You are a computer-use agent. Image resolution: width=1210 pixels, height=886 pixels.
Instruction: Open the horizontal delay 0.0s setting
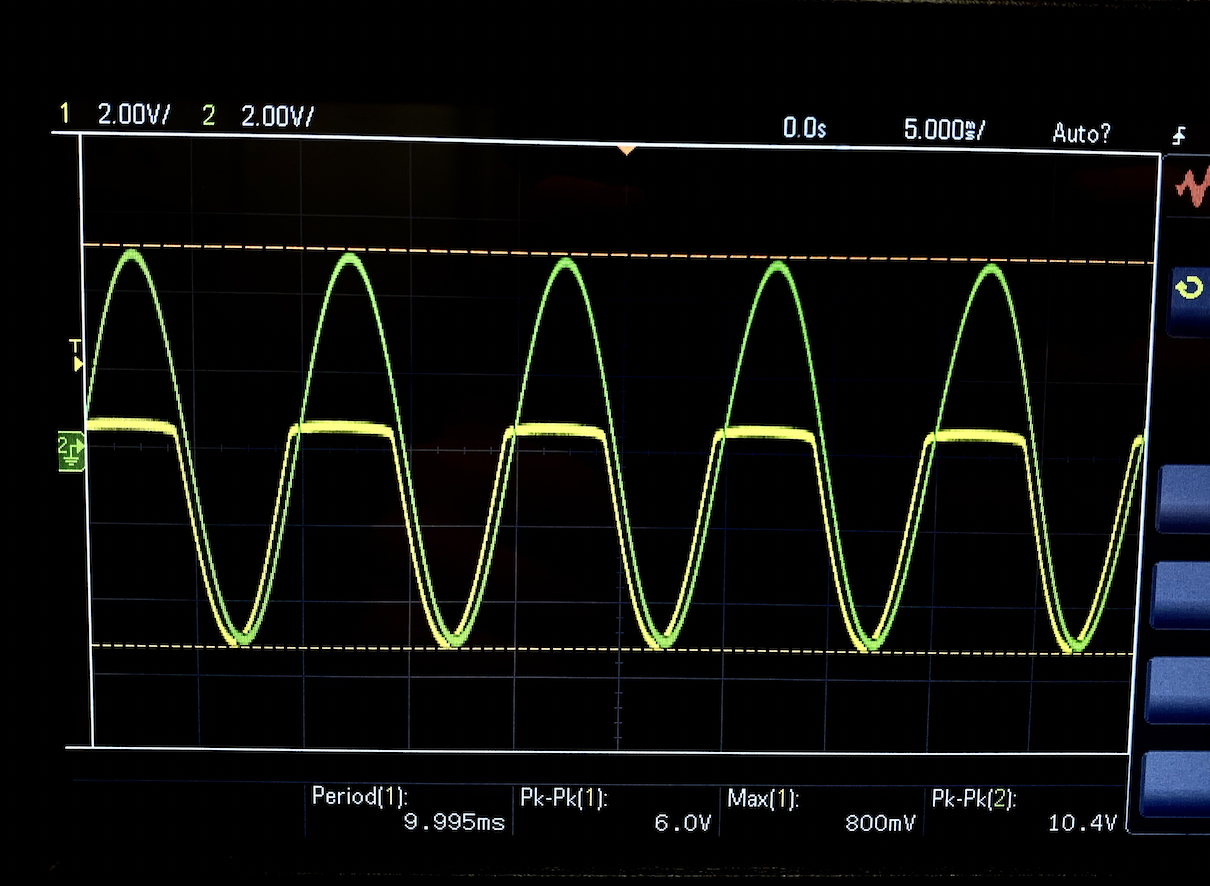tap(804, 128)
